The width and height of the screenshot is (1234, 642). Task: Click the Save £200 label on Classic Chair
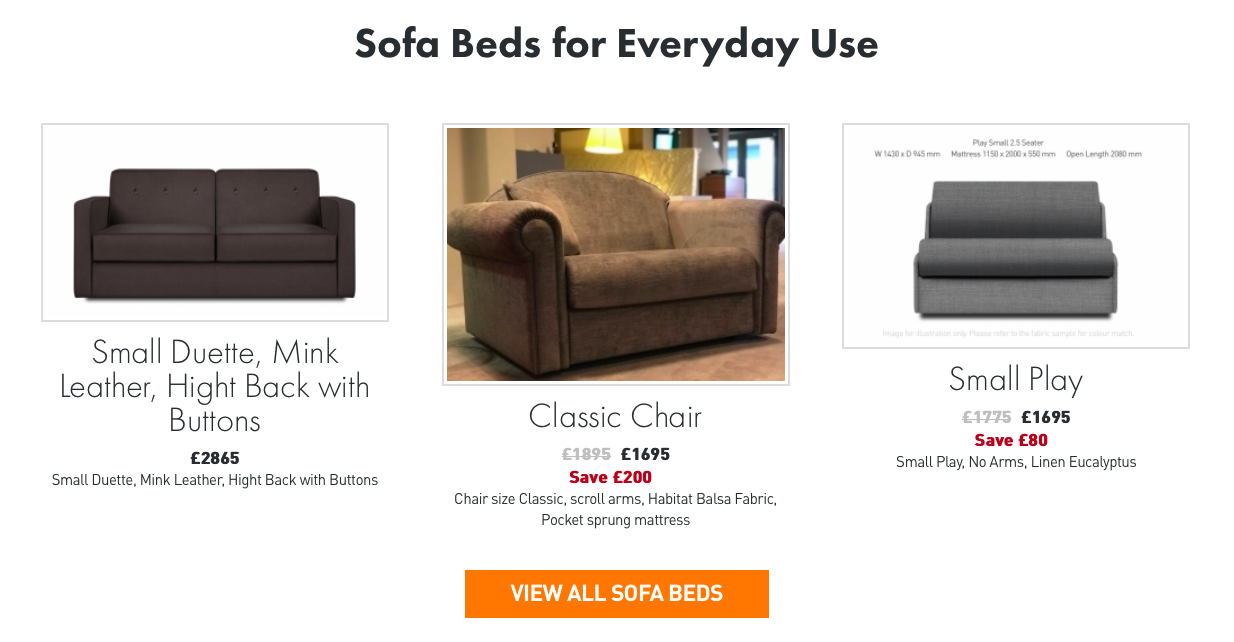click(x=610, y=477)
